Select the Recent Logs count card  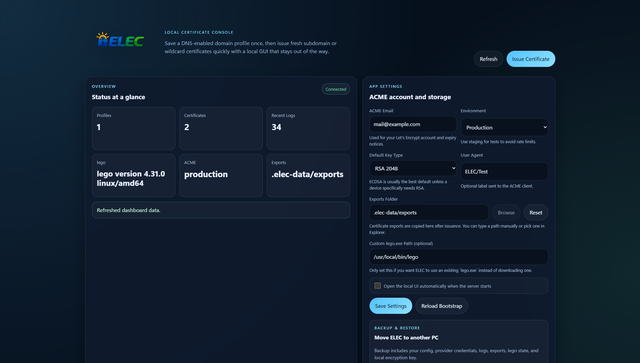(x=308, y=128)
